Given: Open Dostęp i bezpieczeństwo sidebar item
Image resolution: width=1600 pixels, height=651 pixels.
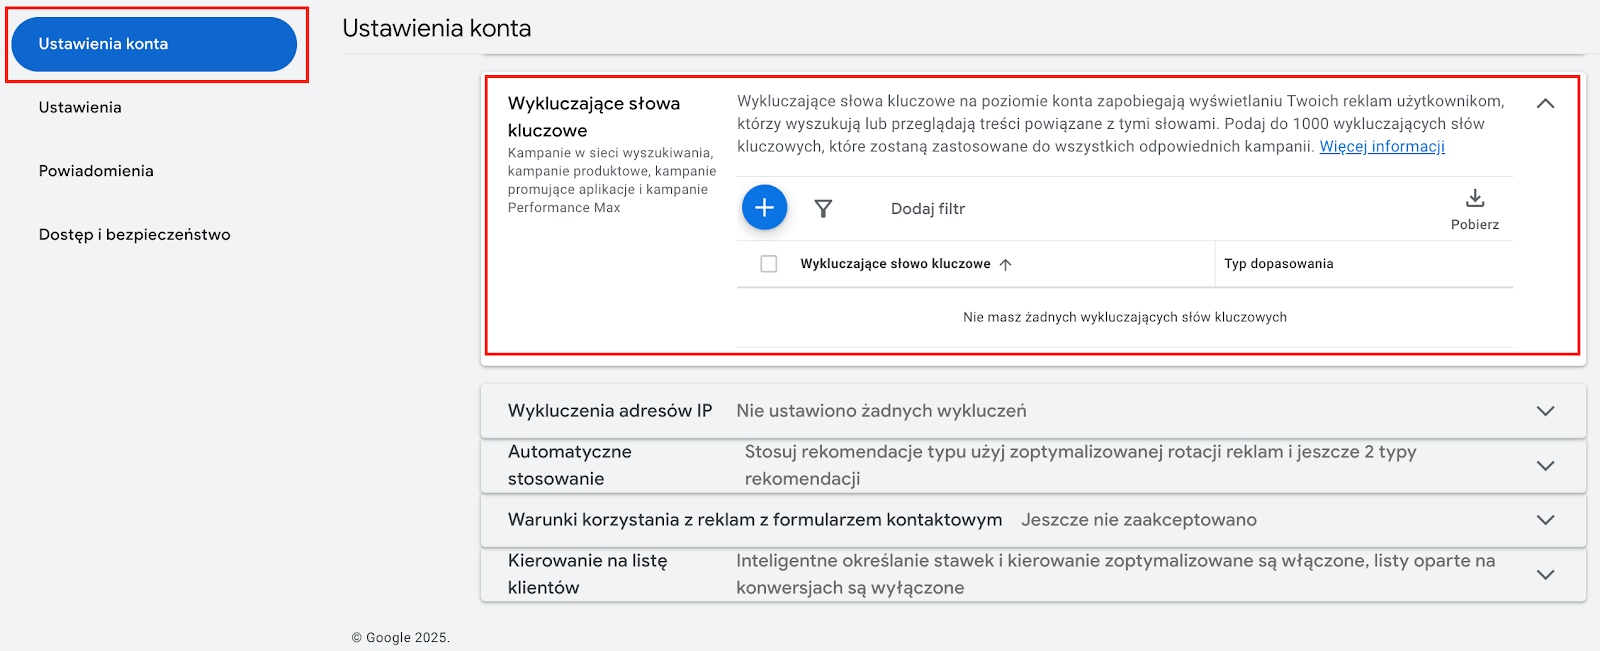Looking at the screenshot, I should (x=135, y=235).
